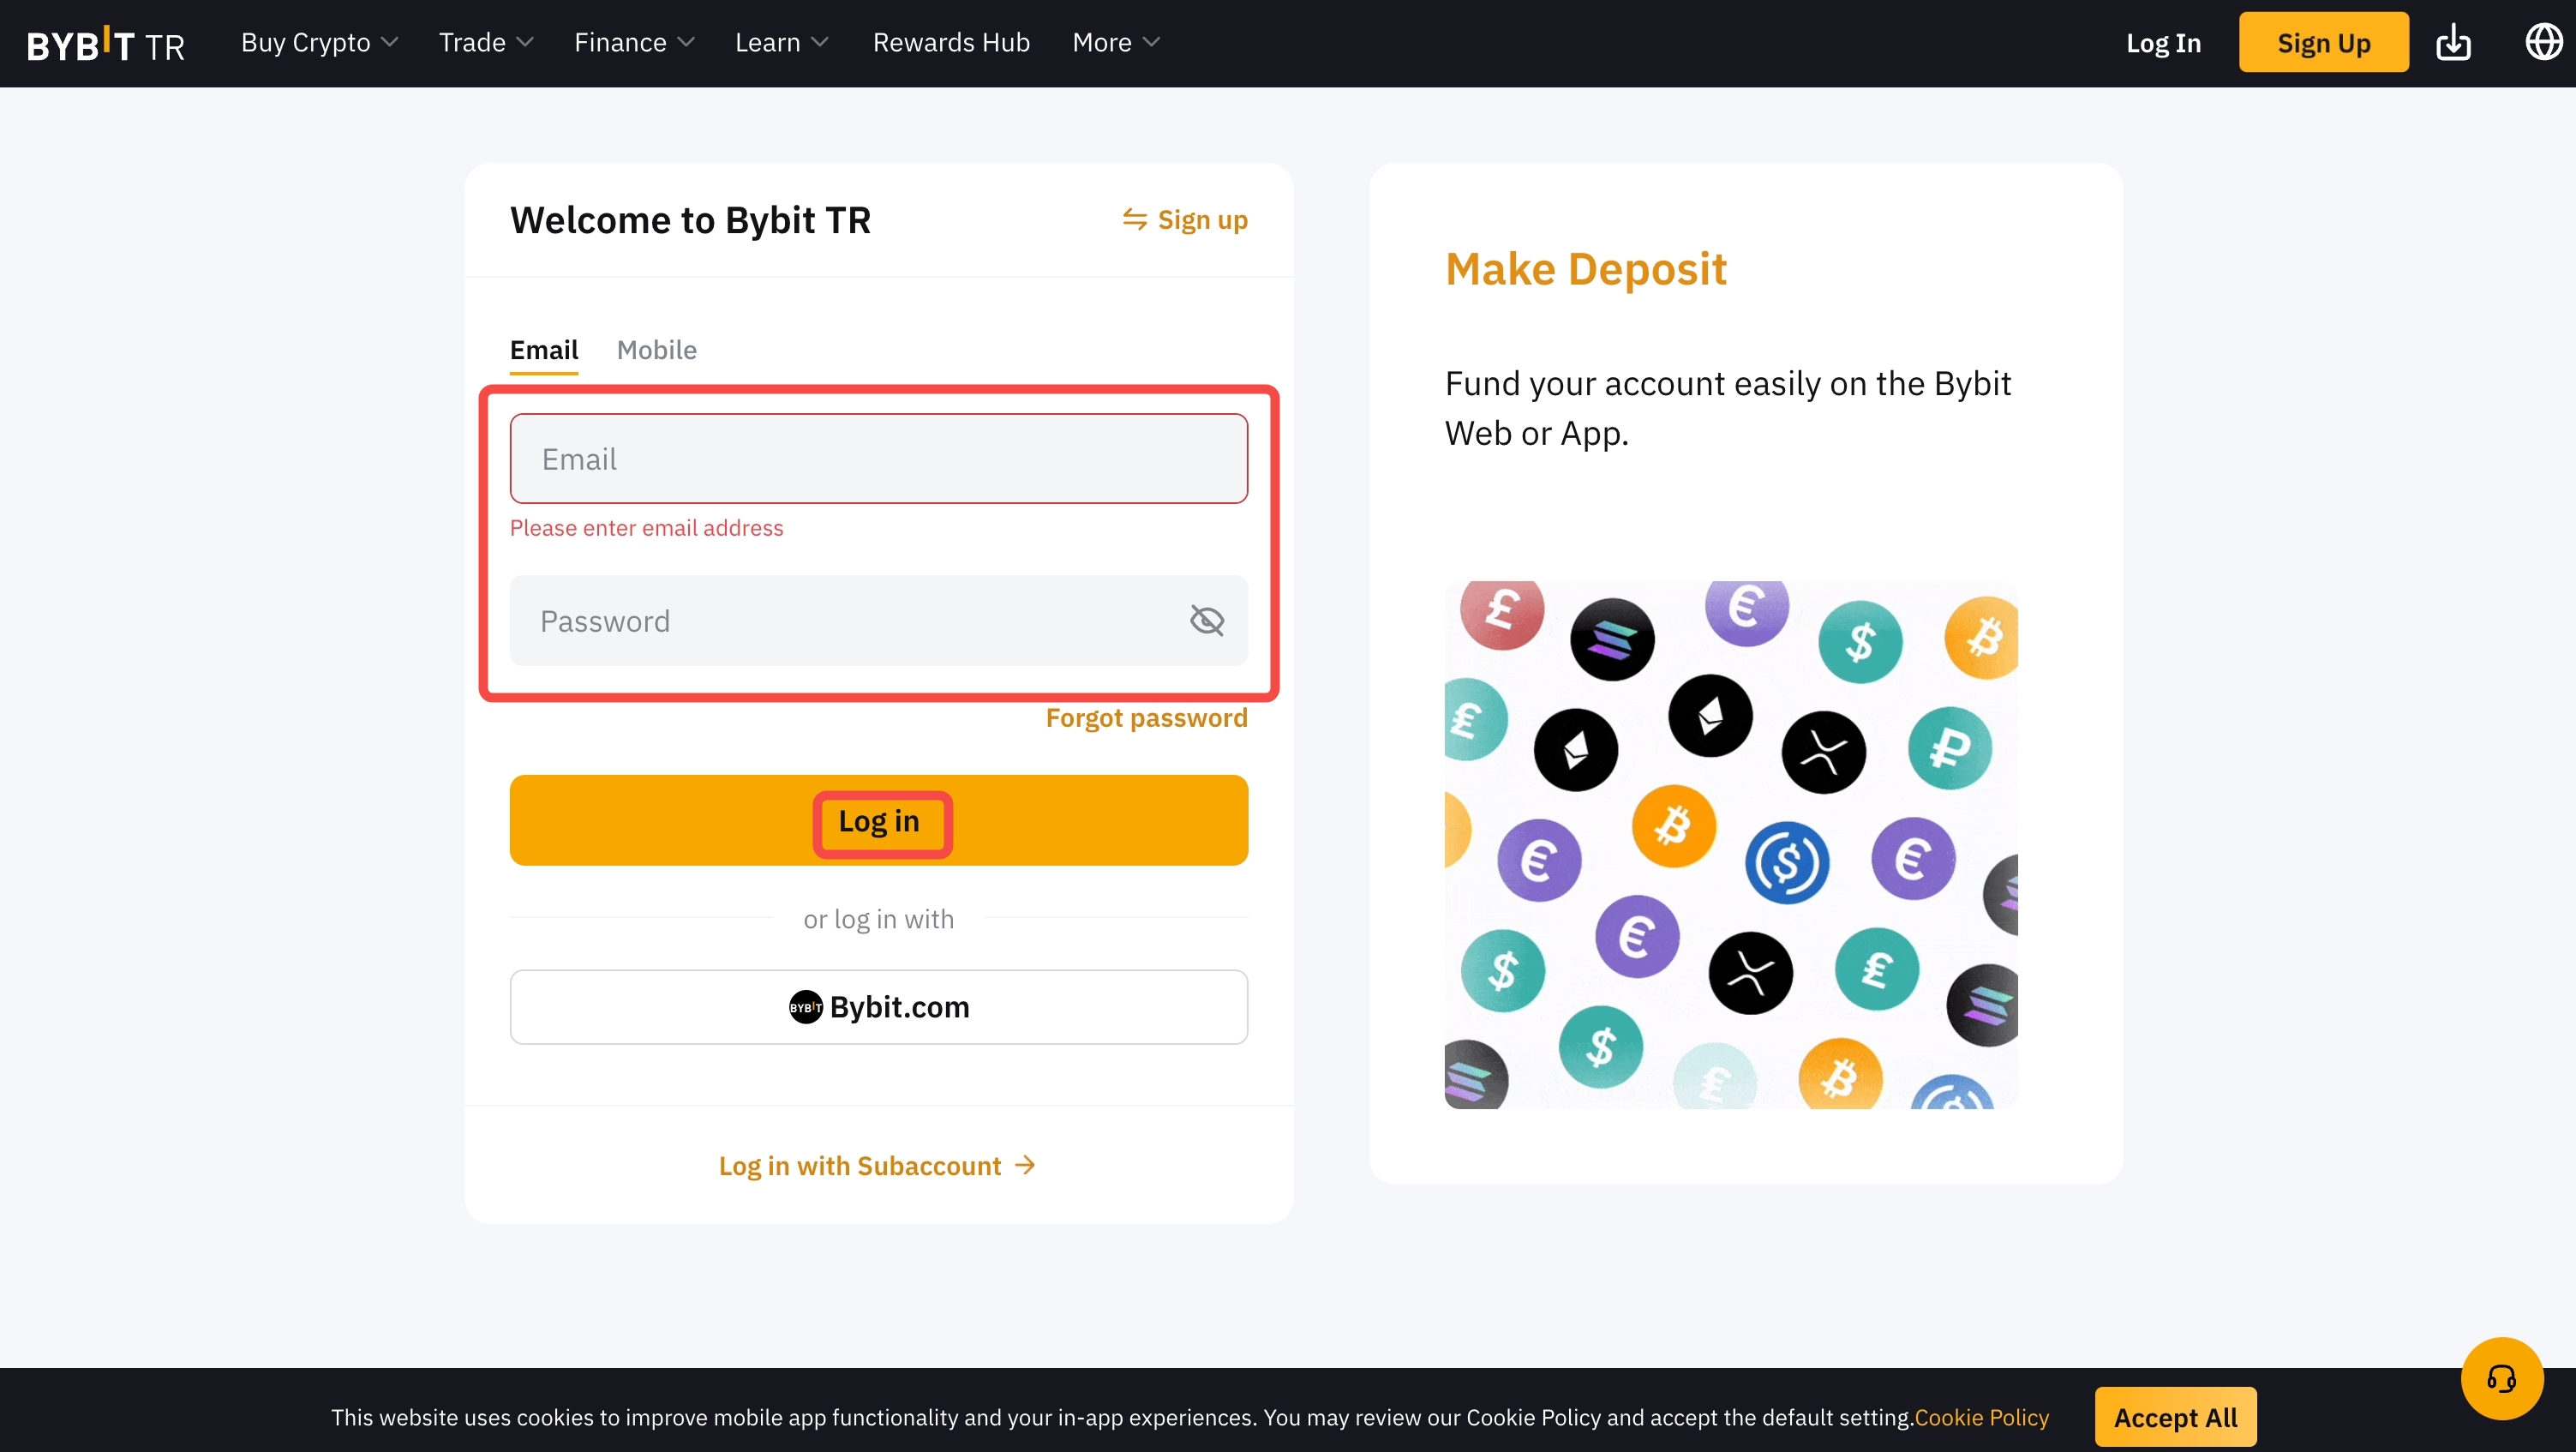Screen dimensions: 2576x1452
Task: Click the swap arrows icon beside Sign up
Action: pos(1134,219)
